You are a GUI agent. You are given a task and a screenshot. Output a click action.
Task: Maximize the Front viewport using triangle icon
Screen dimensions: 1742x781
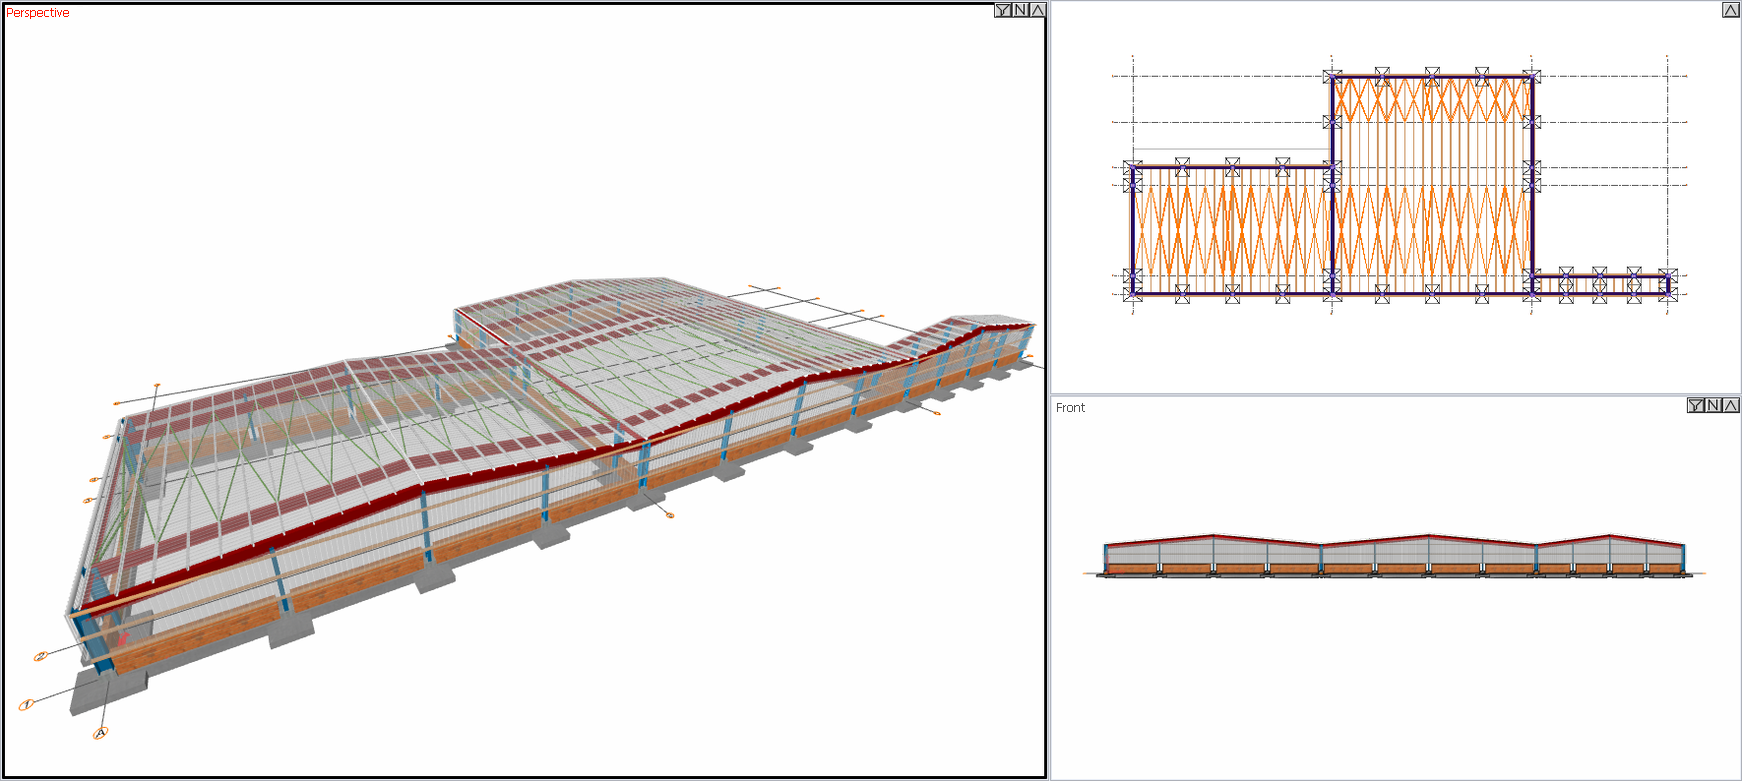pos(1730,405)
